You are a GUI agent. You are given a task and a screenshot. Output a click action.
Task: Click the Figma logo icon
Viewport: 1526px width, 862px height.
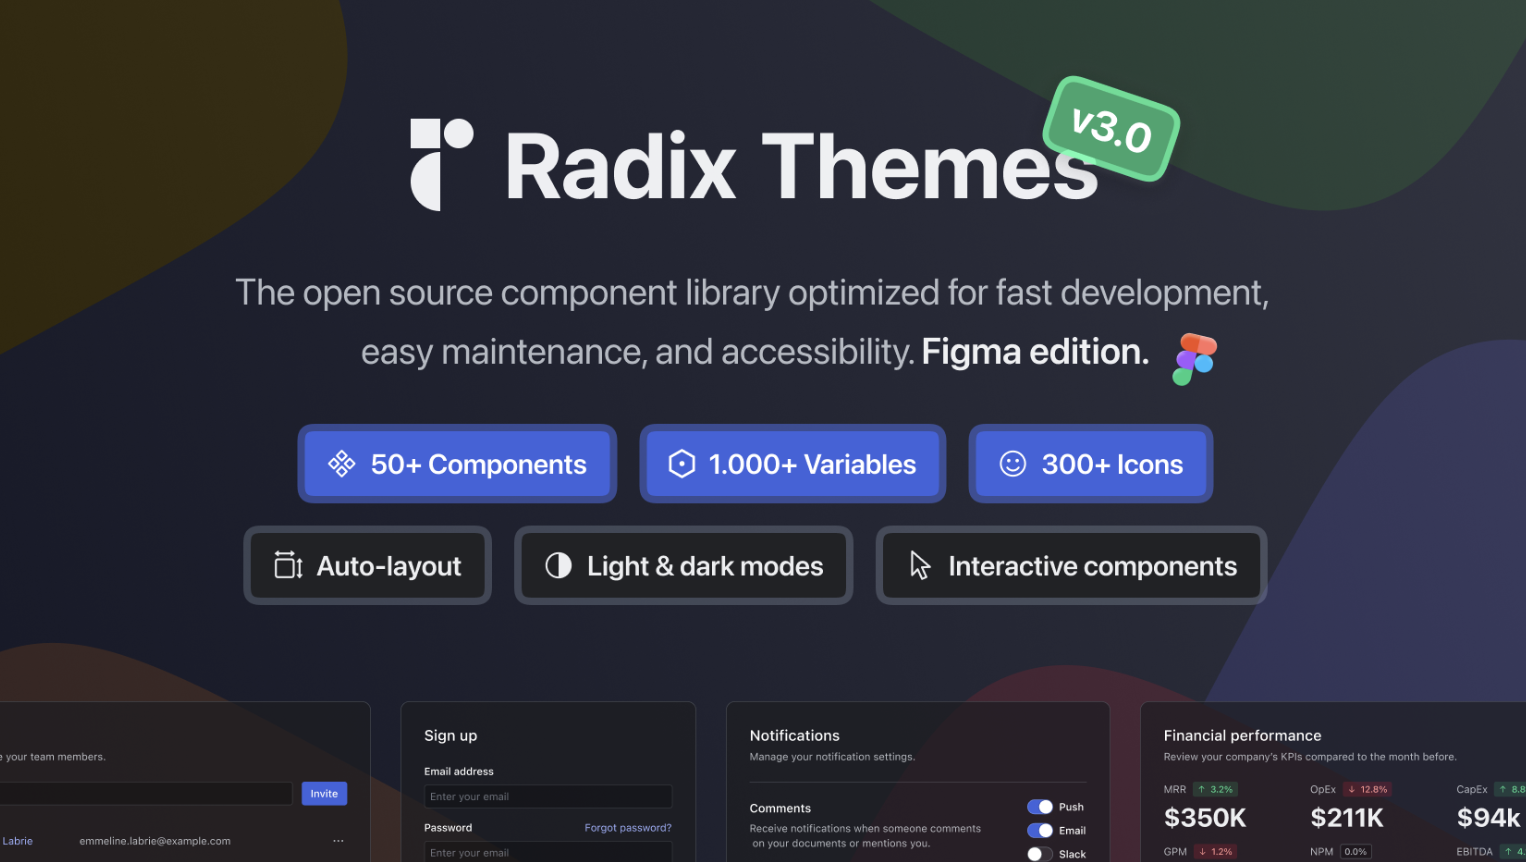coord(1193,358)
